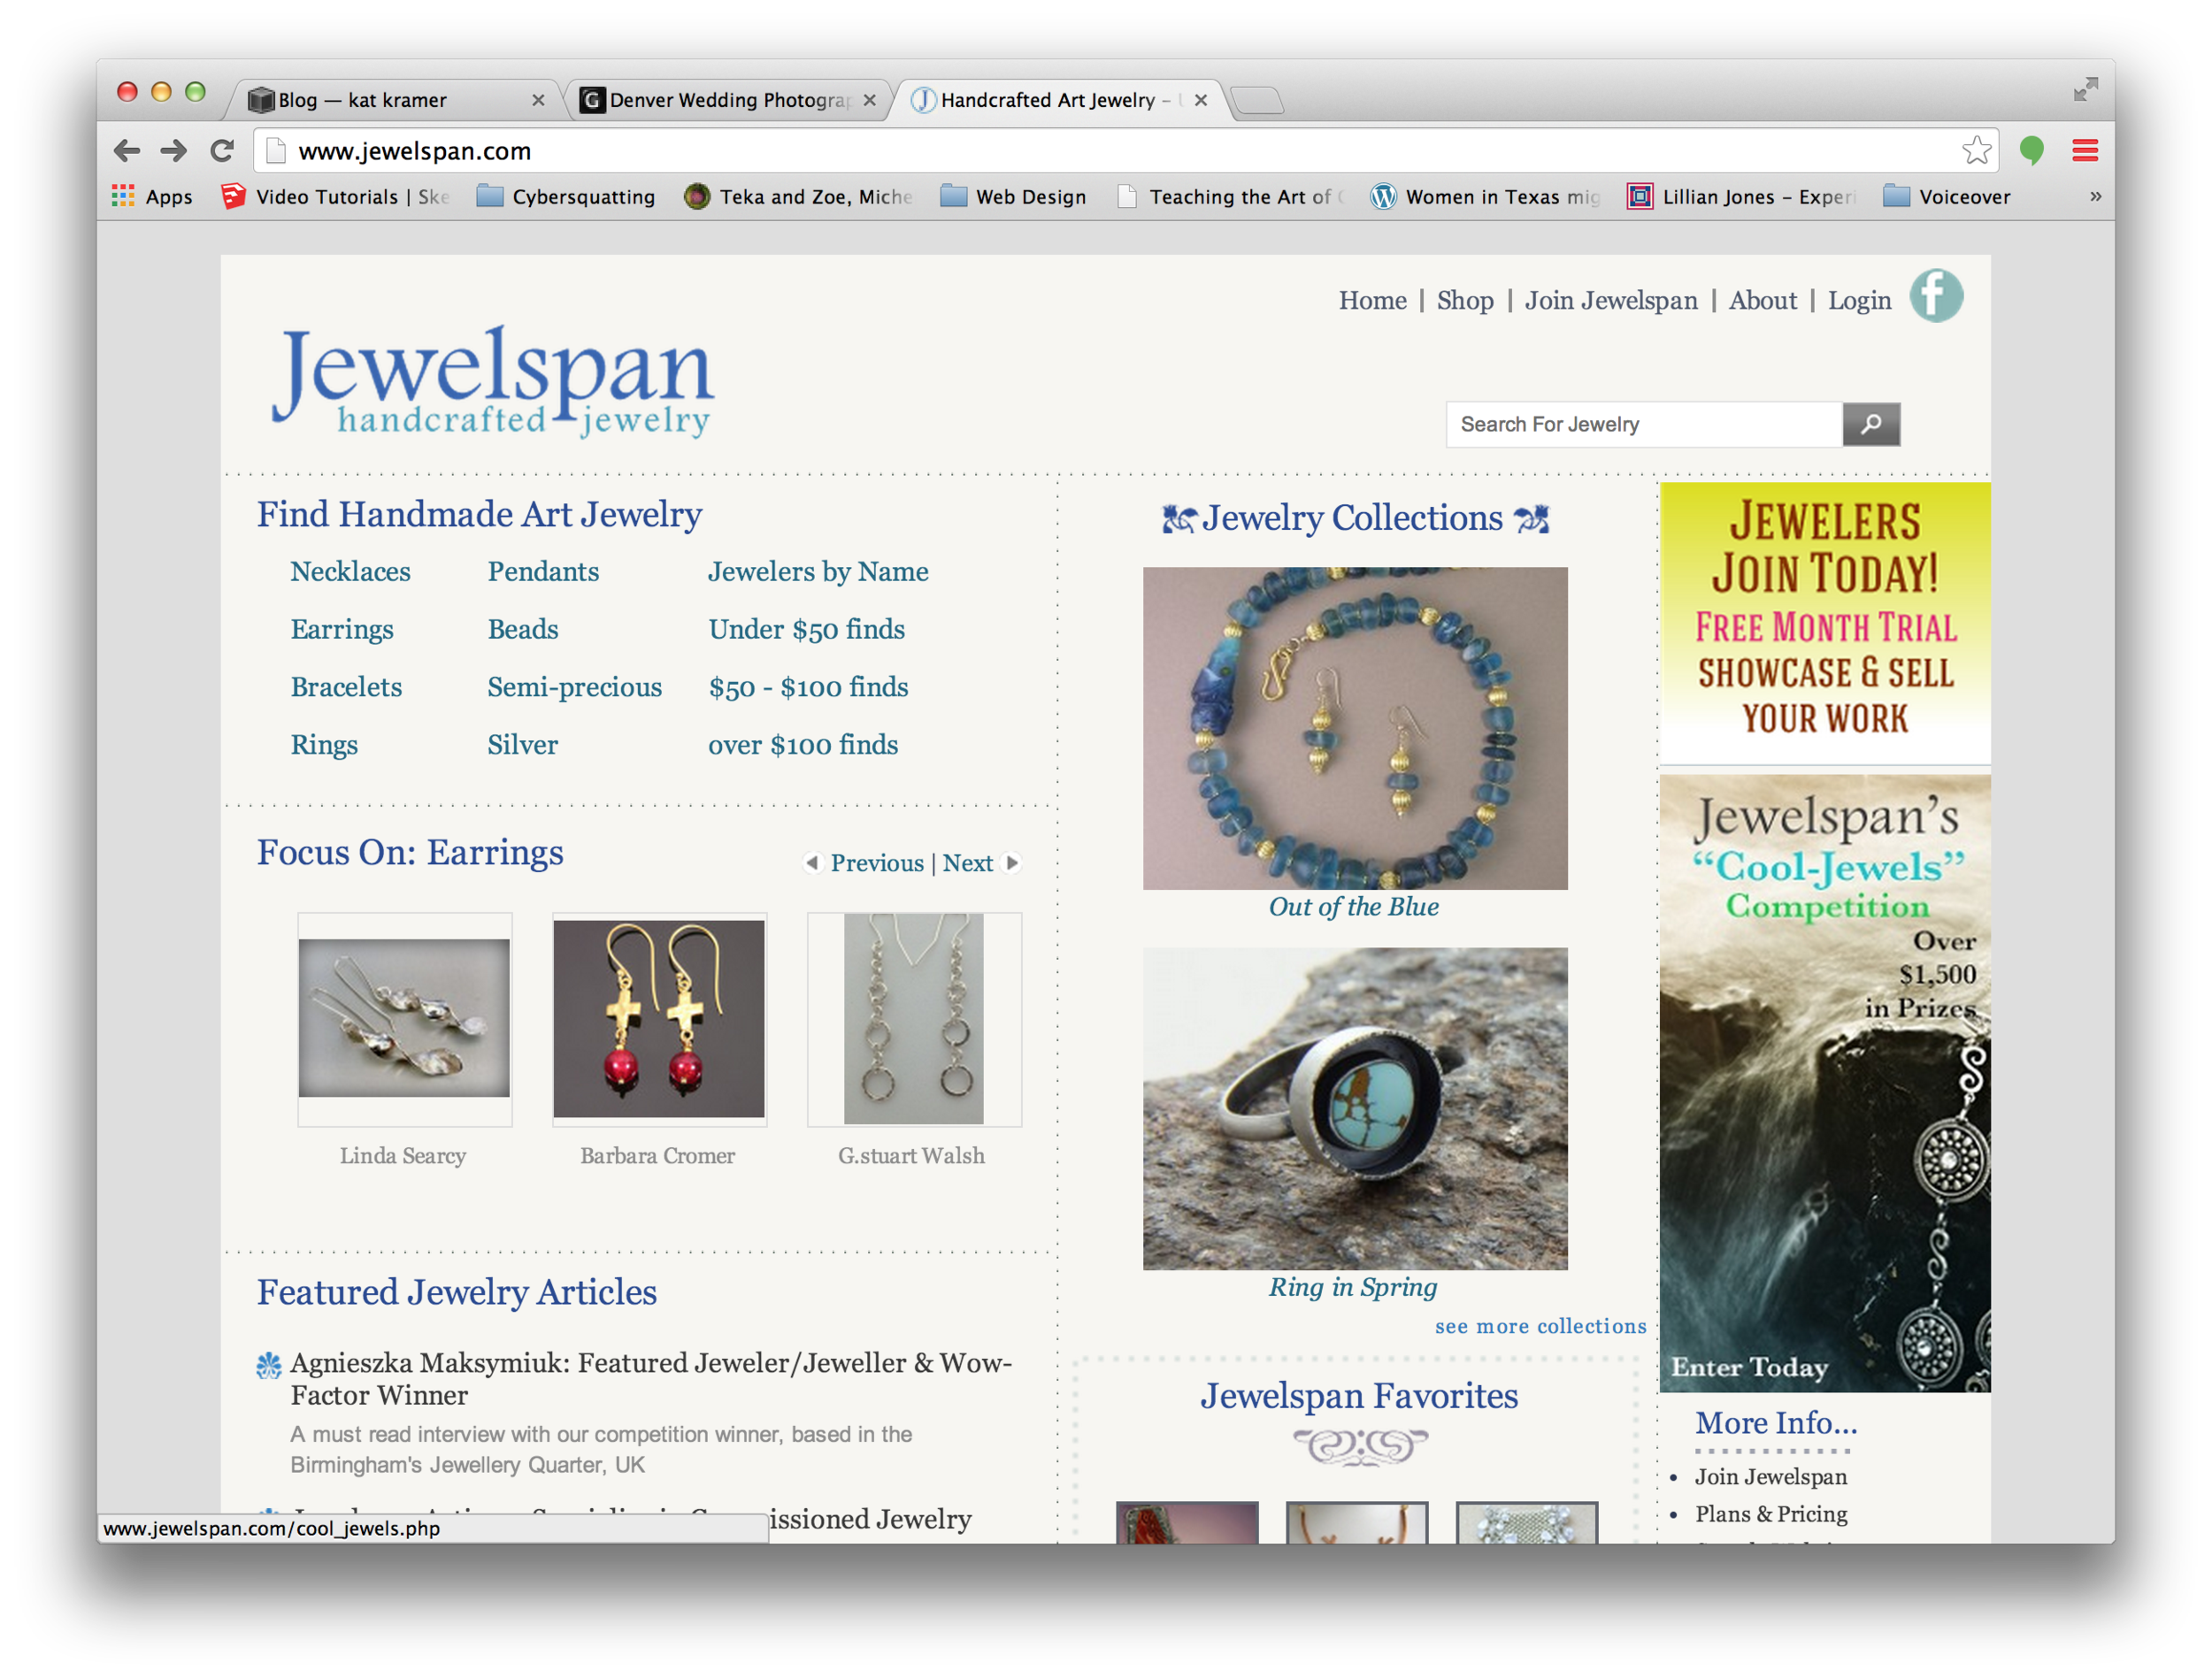Open Agnieszka Maksymiuk featured article
Viewport: 2212px width, 1678px height.
(x=651, y=1378)
